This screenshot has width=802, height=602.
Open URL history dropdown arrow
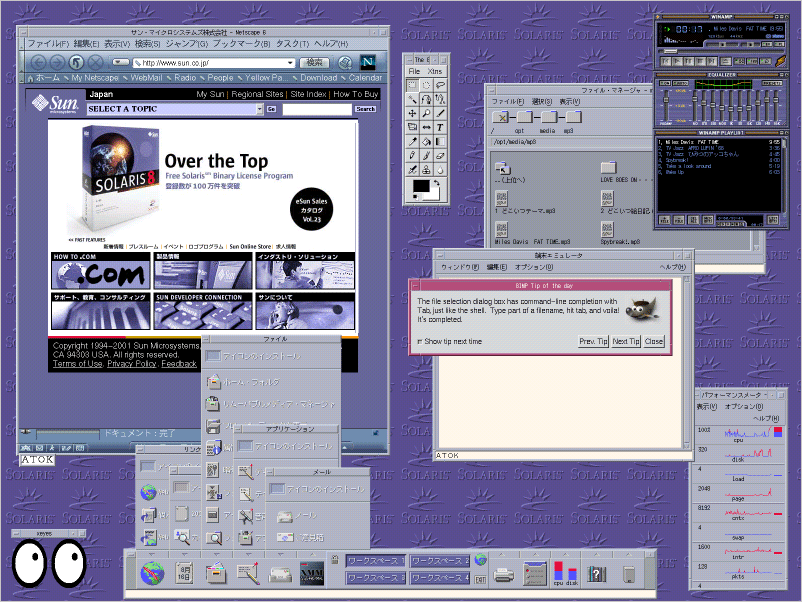pyautogui.click(x=290, y=63)
